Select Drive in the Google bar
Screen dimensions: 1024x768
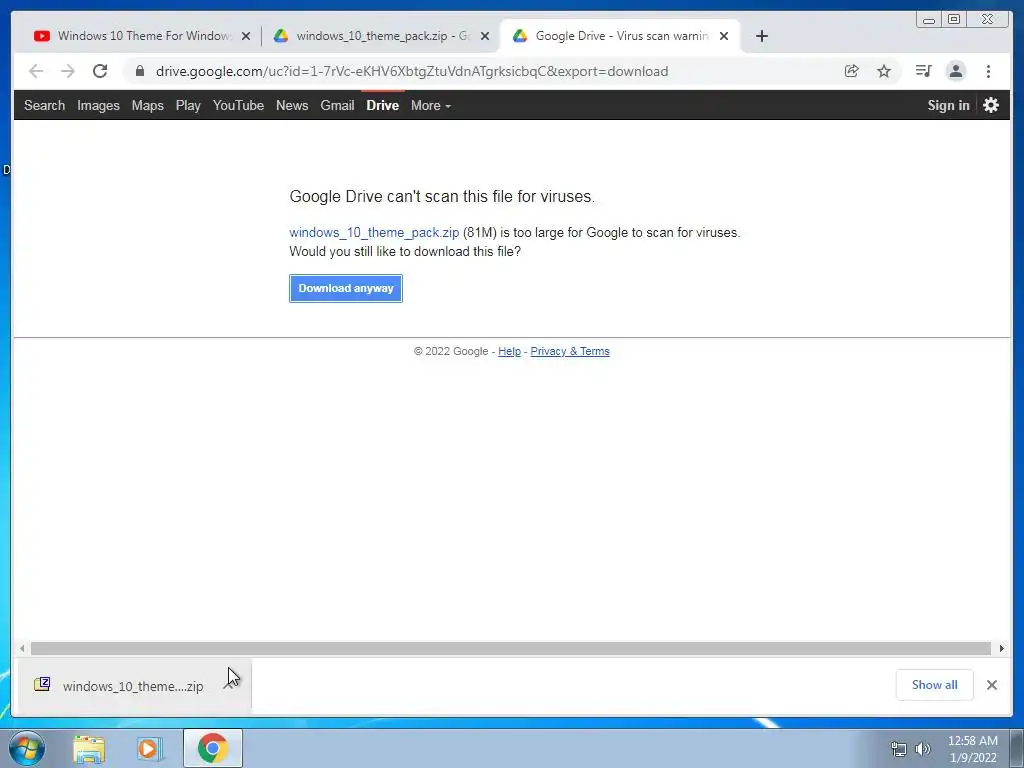(383, 105)
